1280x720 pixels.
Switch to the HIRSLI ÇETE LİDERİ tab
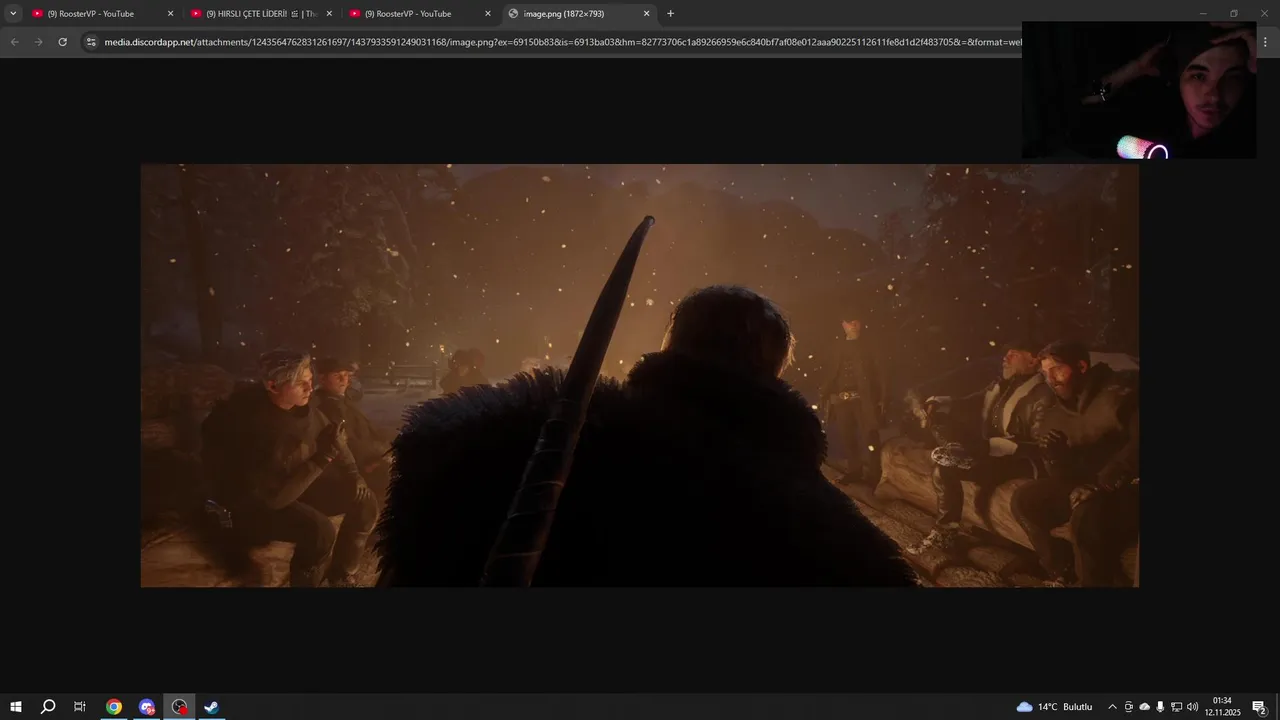coord(262,14)
